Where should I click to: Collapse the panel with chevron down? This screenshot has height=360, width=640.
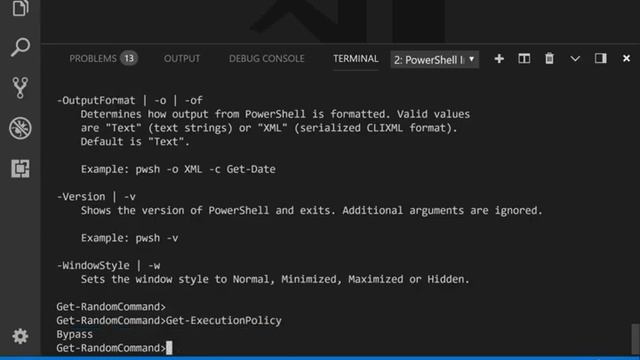(575, 59)
